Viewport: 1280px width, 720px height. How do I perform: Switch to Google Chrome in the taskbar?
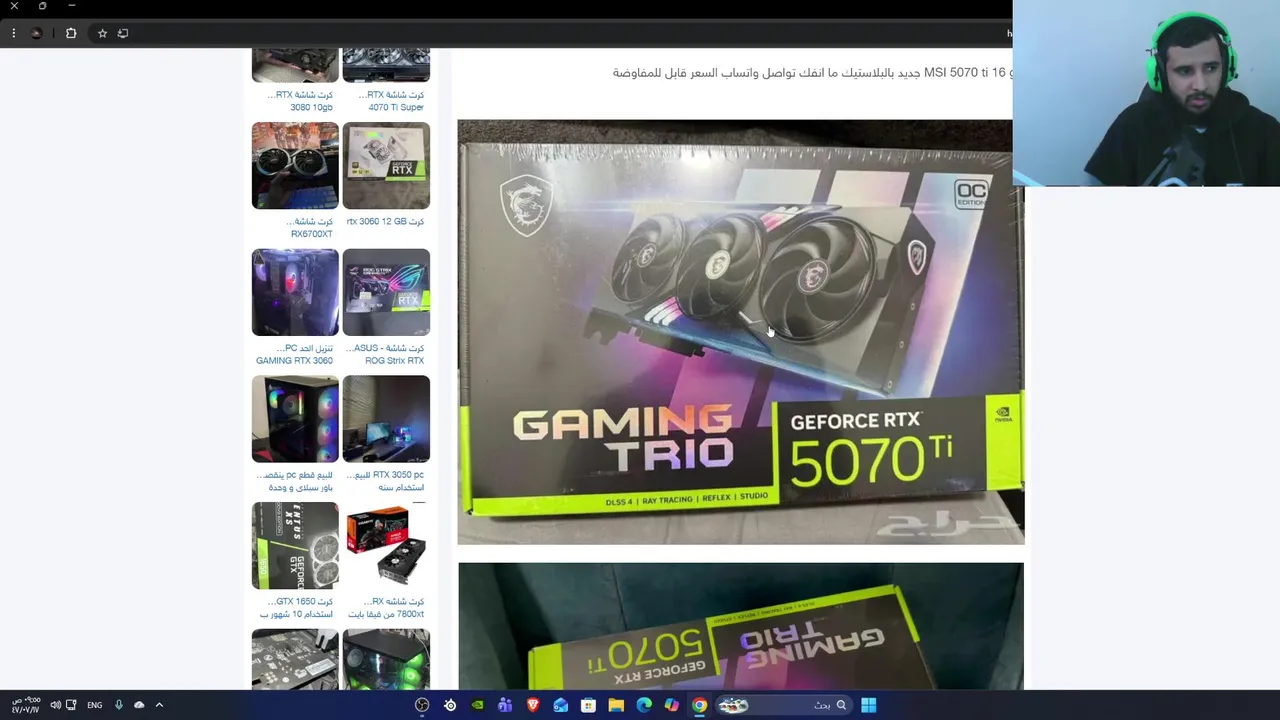point(700,705)
